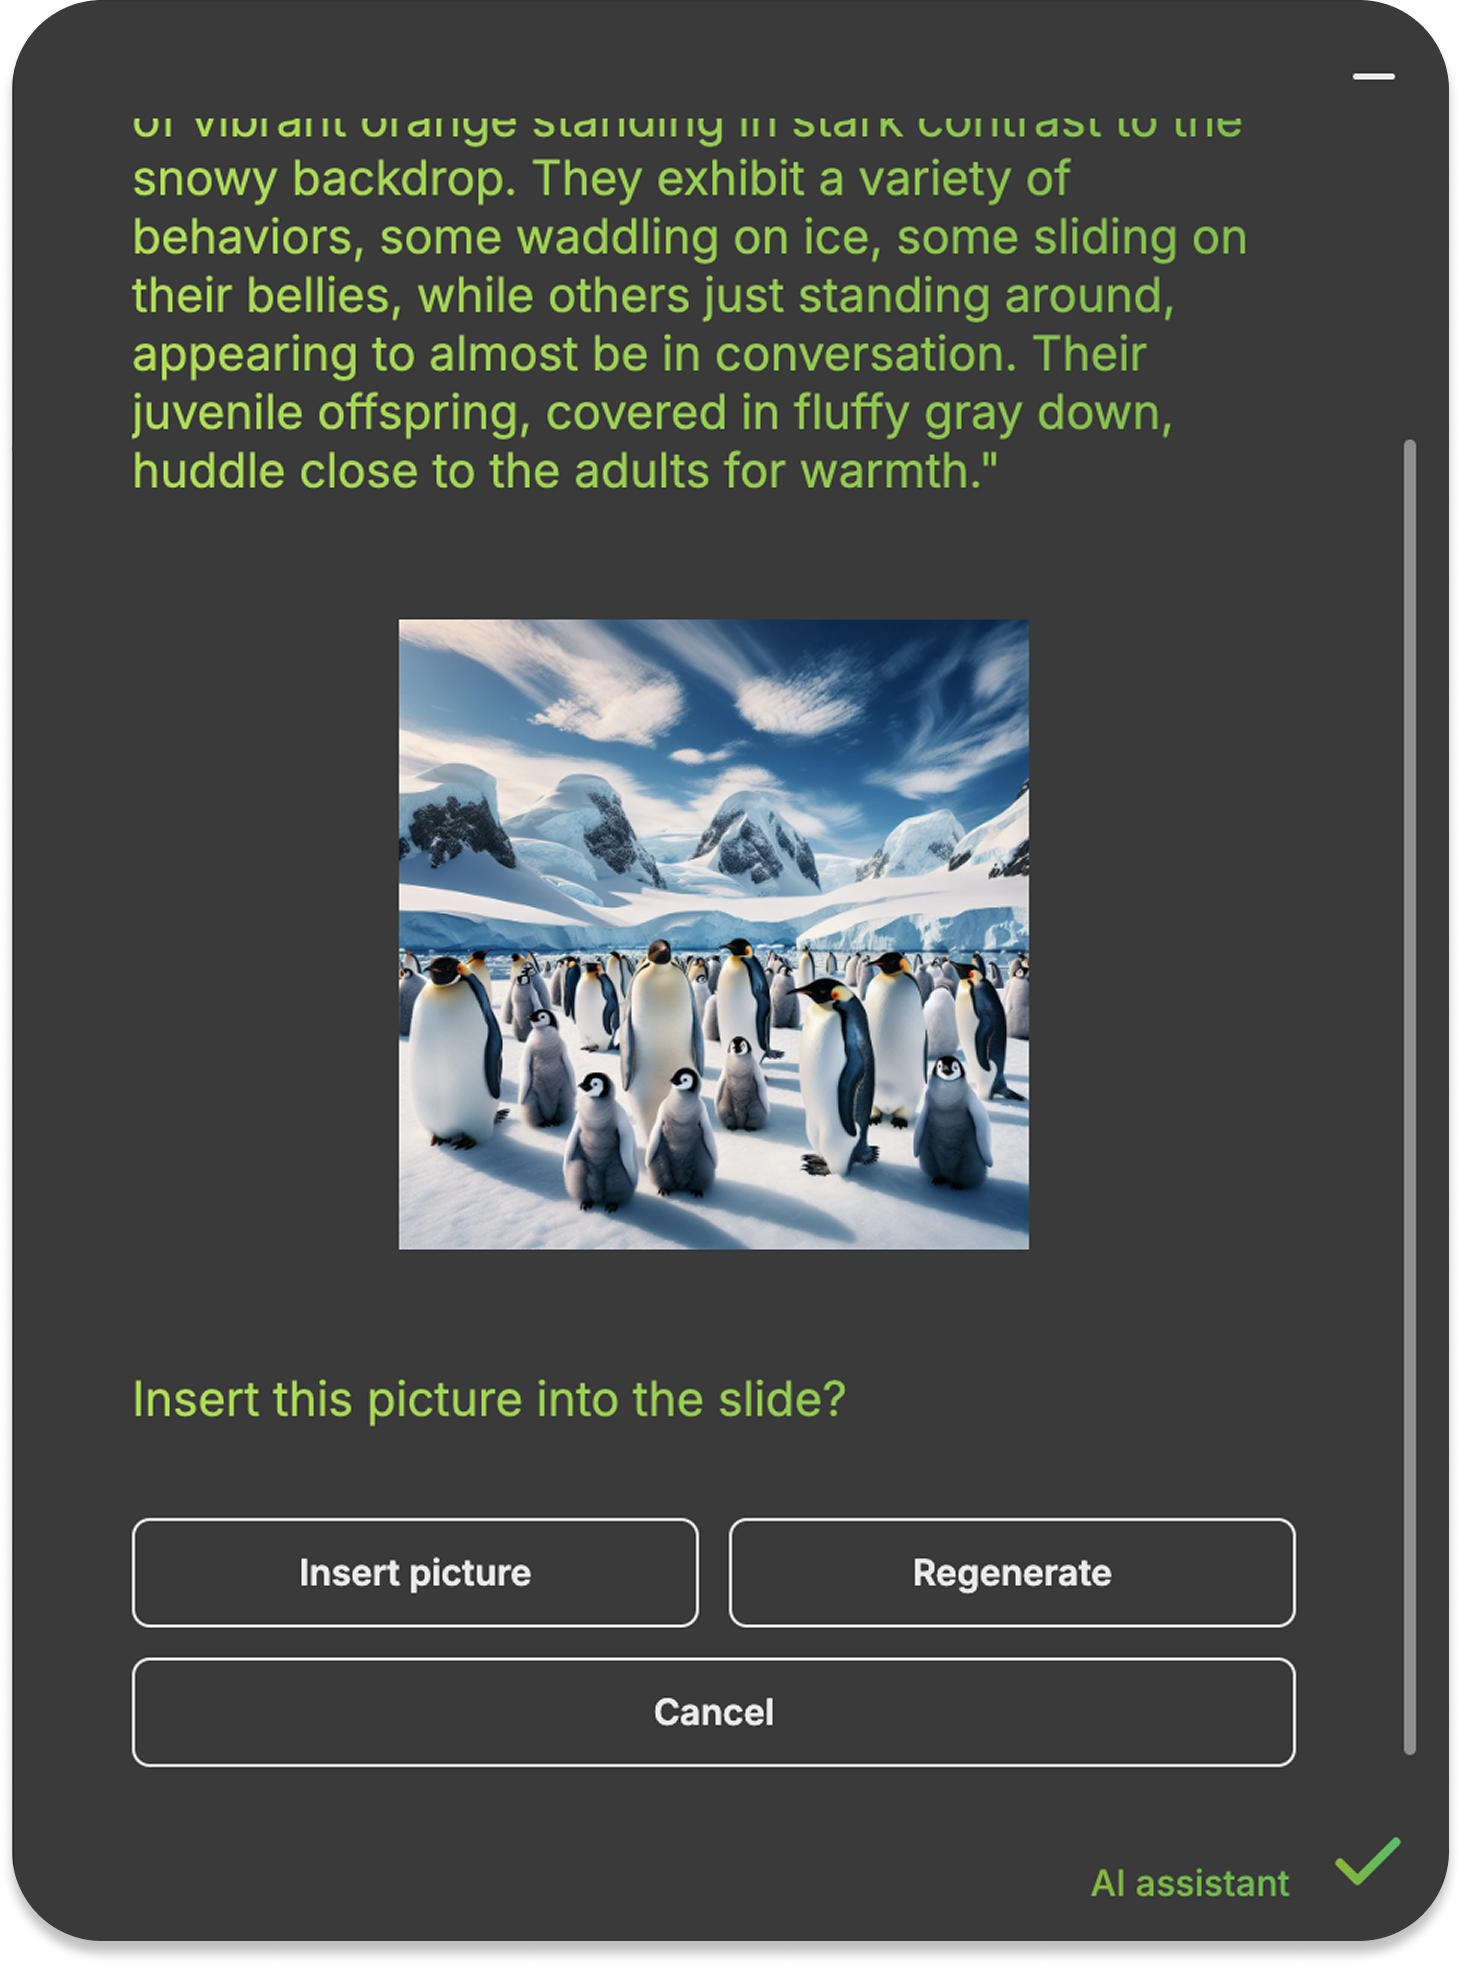Click the "behaviors, some waddling on ice" line
The image size is (1461, 1965).
point(690,238)
